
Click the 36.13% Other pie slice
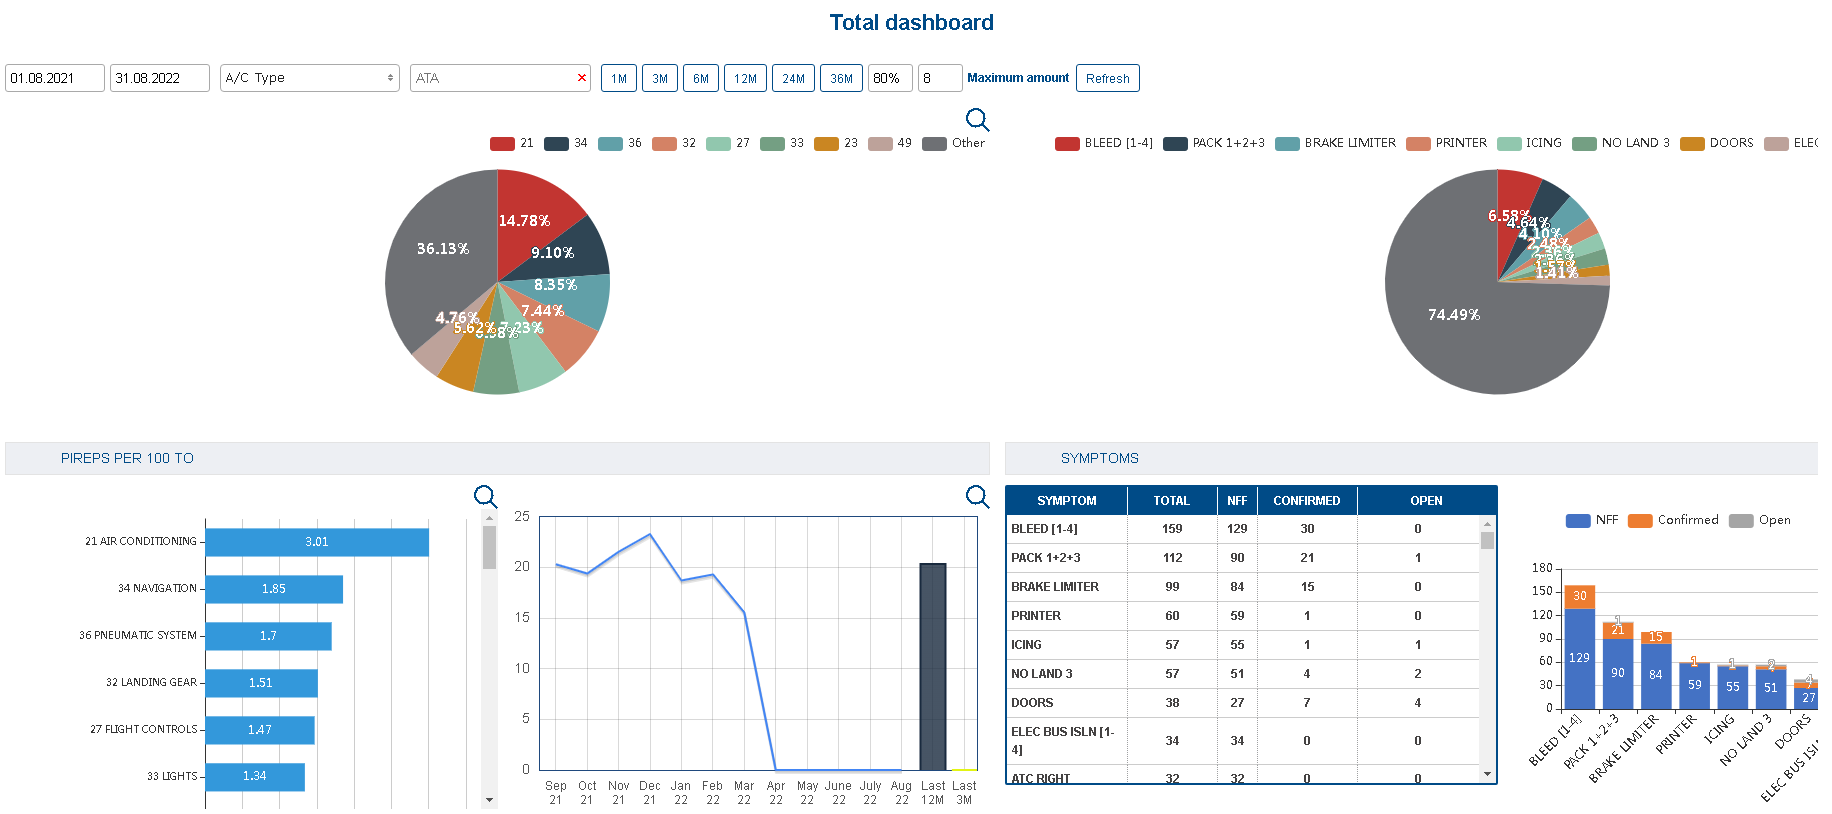coord(443,248)
